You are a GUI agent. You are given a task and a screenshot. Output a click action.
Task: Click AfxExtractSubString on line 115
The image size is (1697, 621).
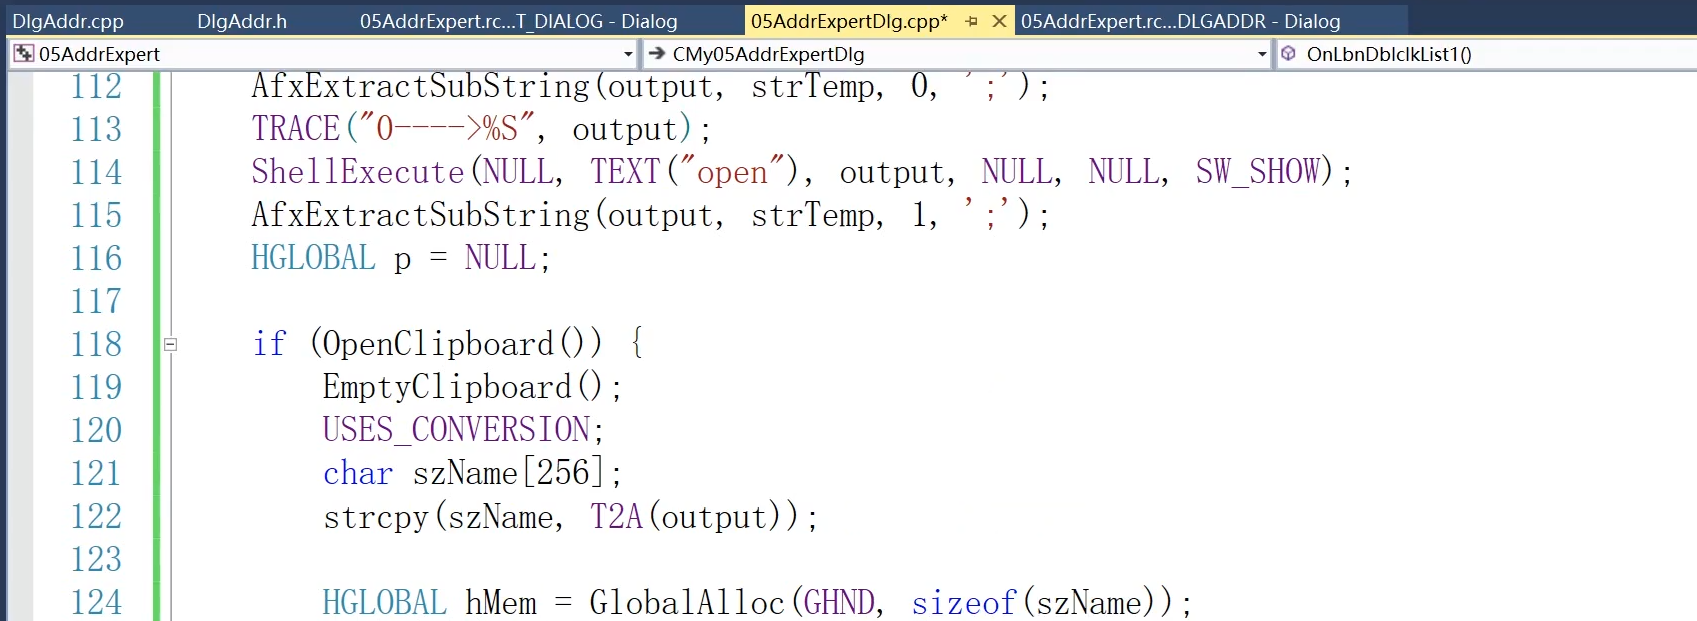[421, 215]
